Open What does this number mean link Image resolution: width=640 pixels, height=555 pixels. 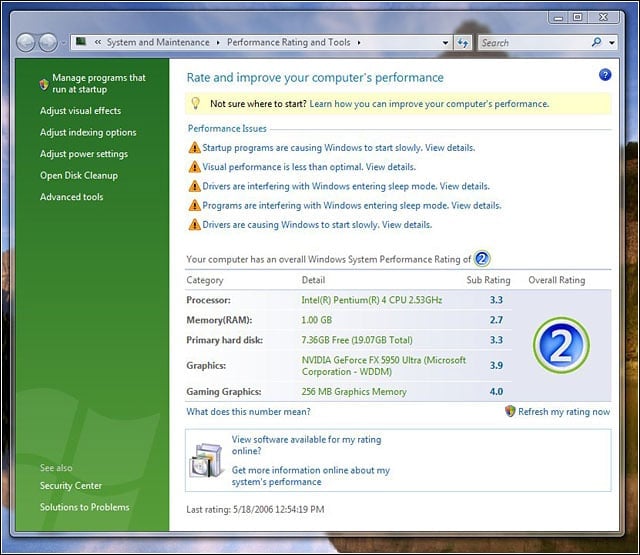click(248, 411)
